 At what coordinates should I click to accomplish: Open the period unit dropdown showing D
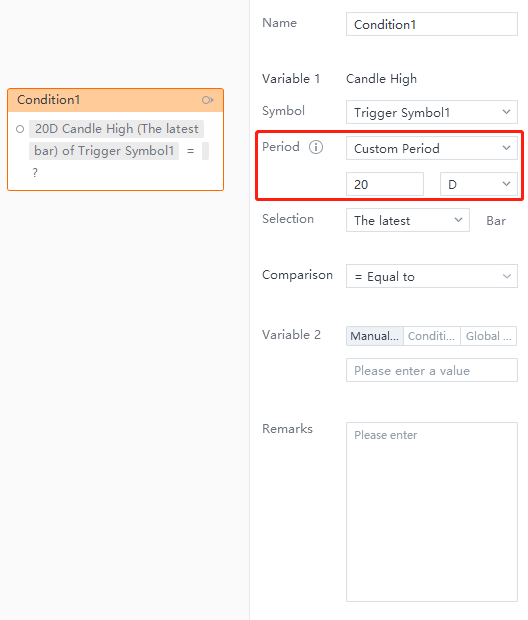pos(479,184)
